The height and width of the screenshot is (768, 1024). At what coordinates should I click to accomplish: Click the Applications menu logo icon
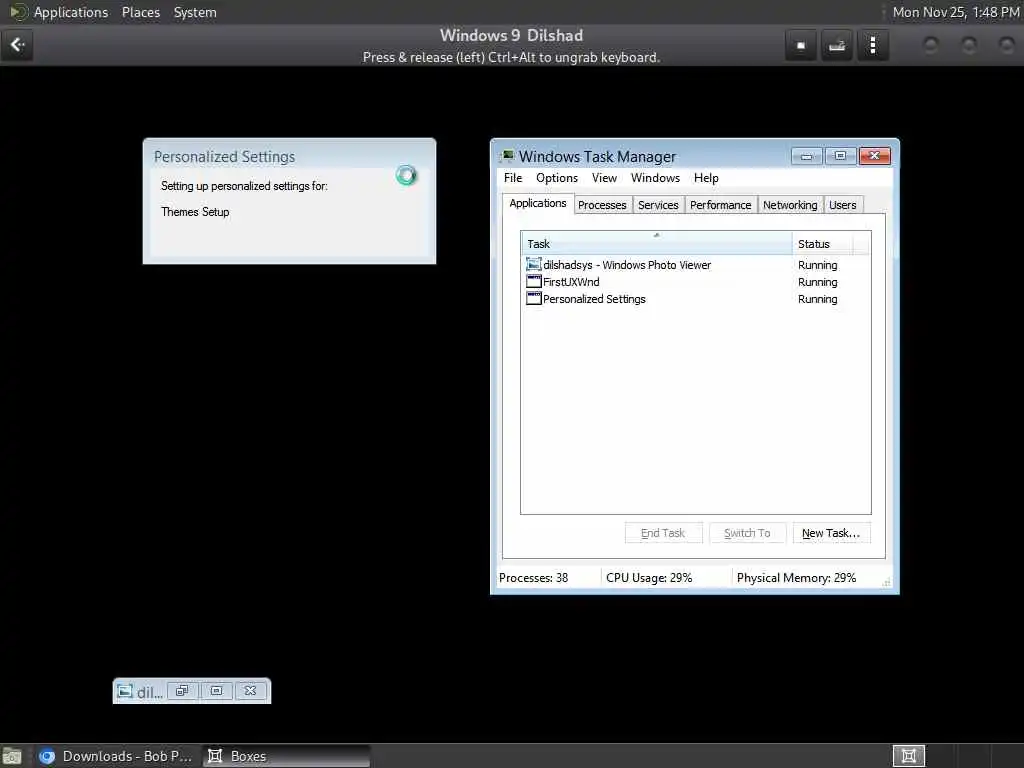tap(18, 12)
